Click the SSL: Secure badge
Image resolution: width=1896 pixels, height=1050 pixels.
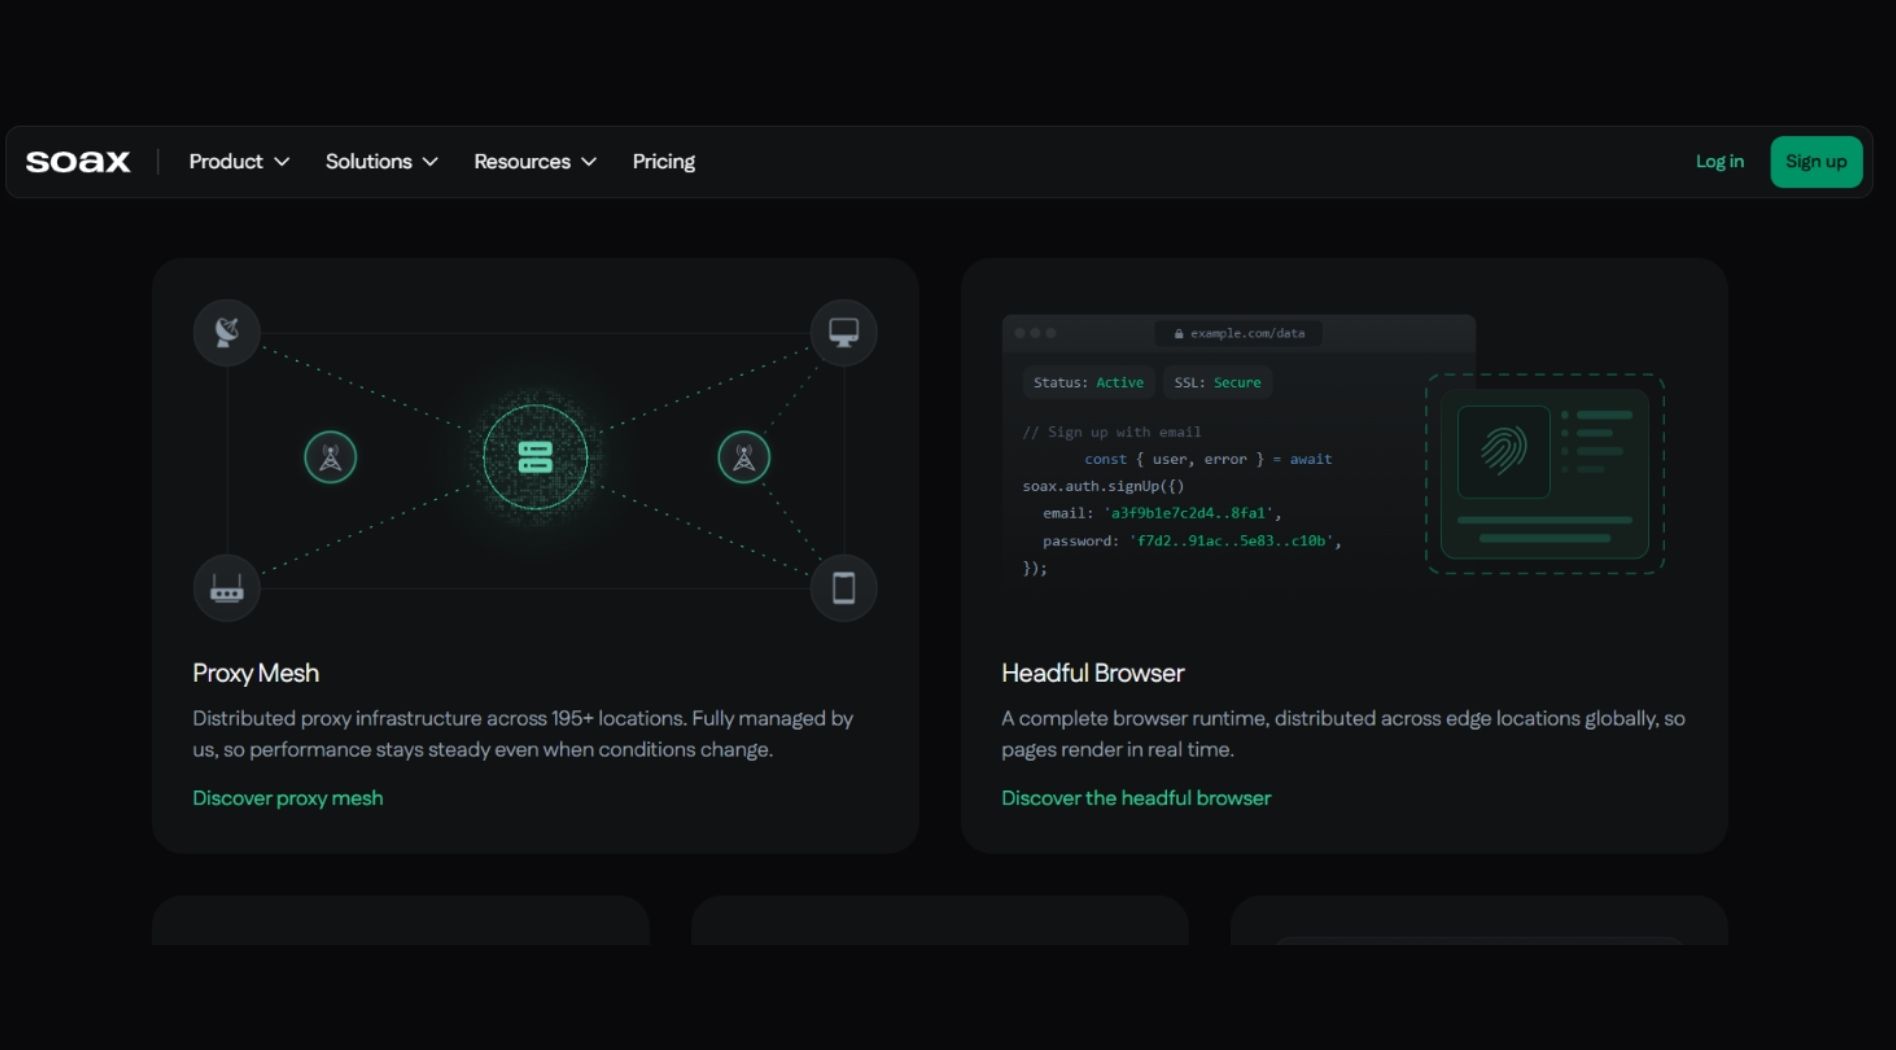click(1217, 383)
